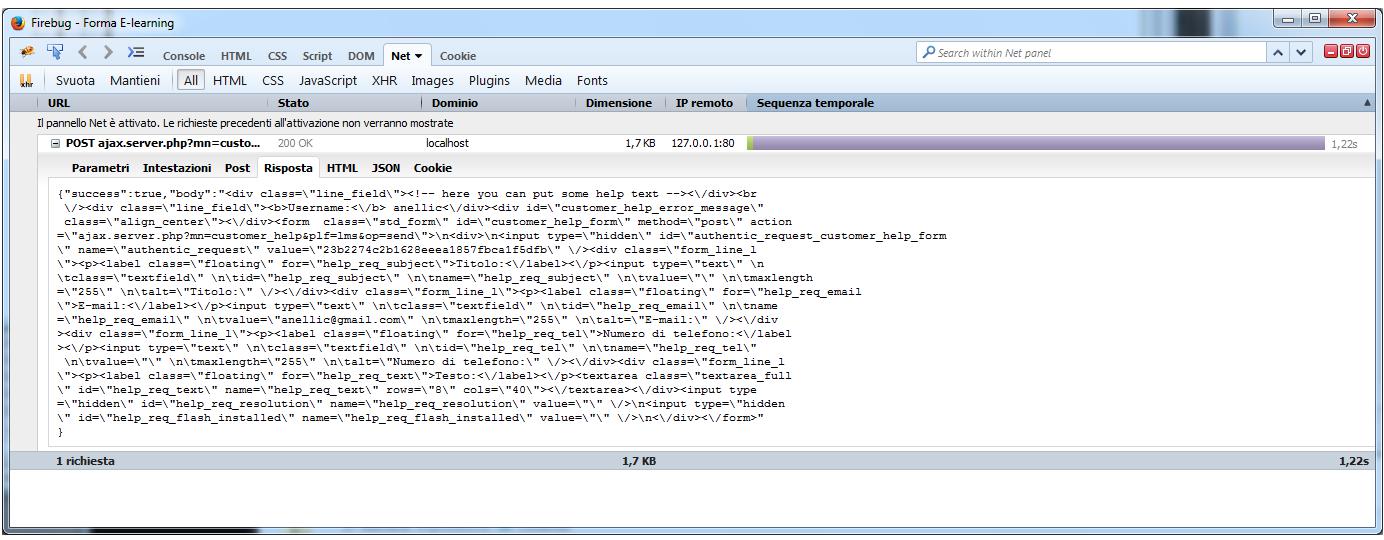Click the purple request timeline bar

(x=1036, y=144)
